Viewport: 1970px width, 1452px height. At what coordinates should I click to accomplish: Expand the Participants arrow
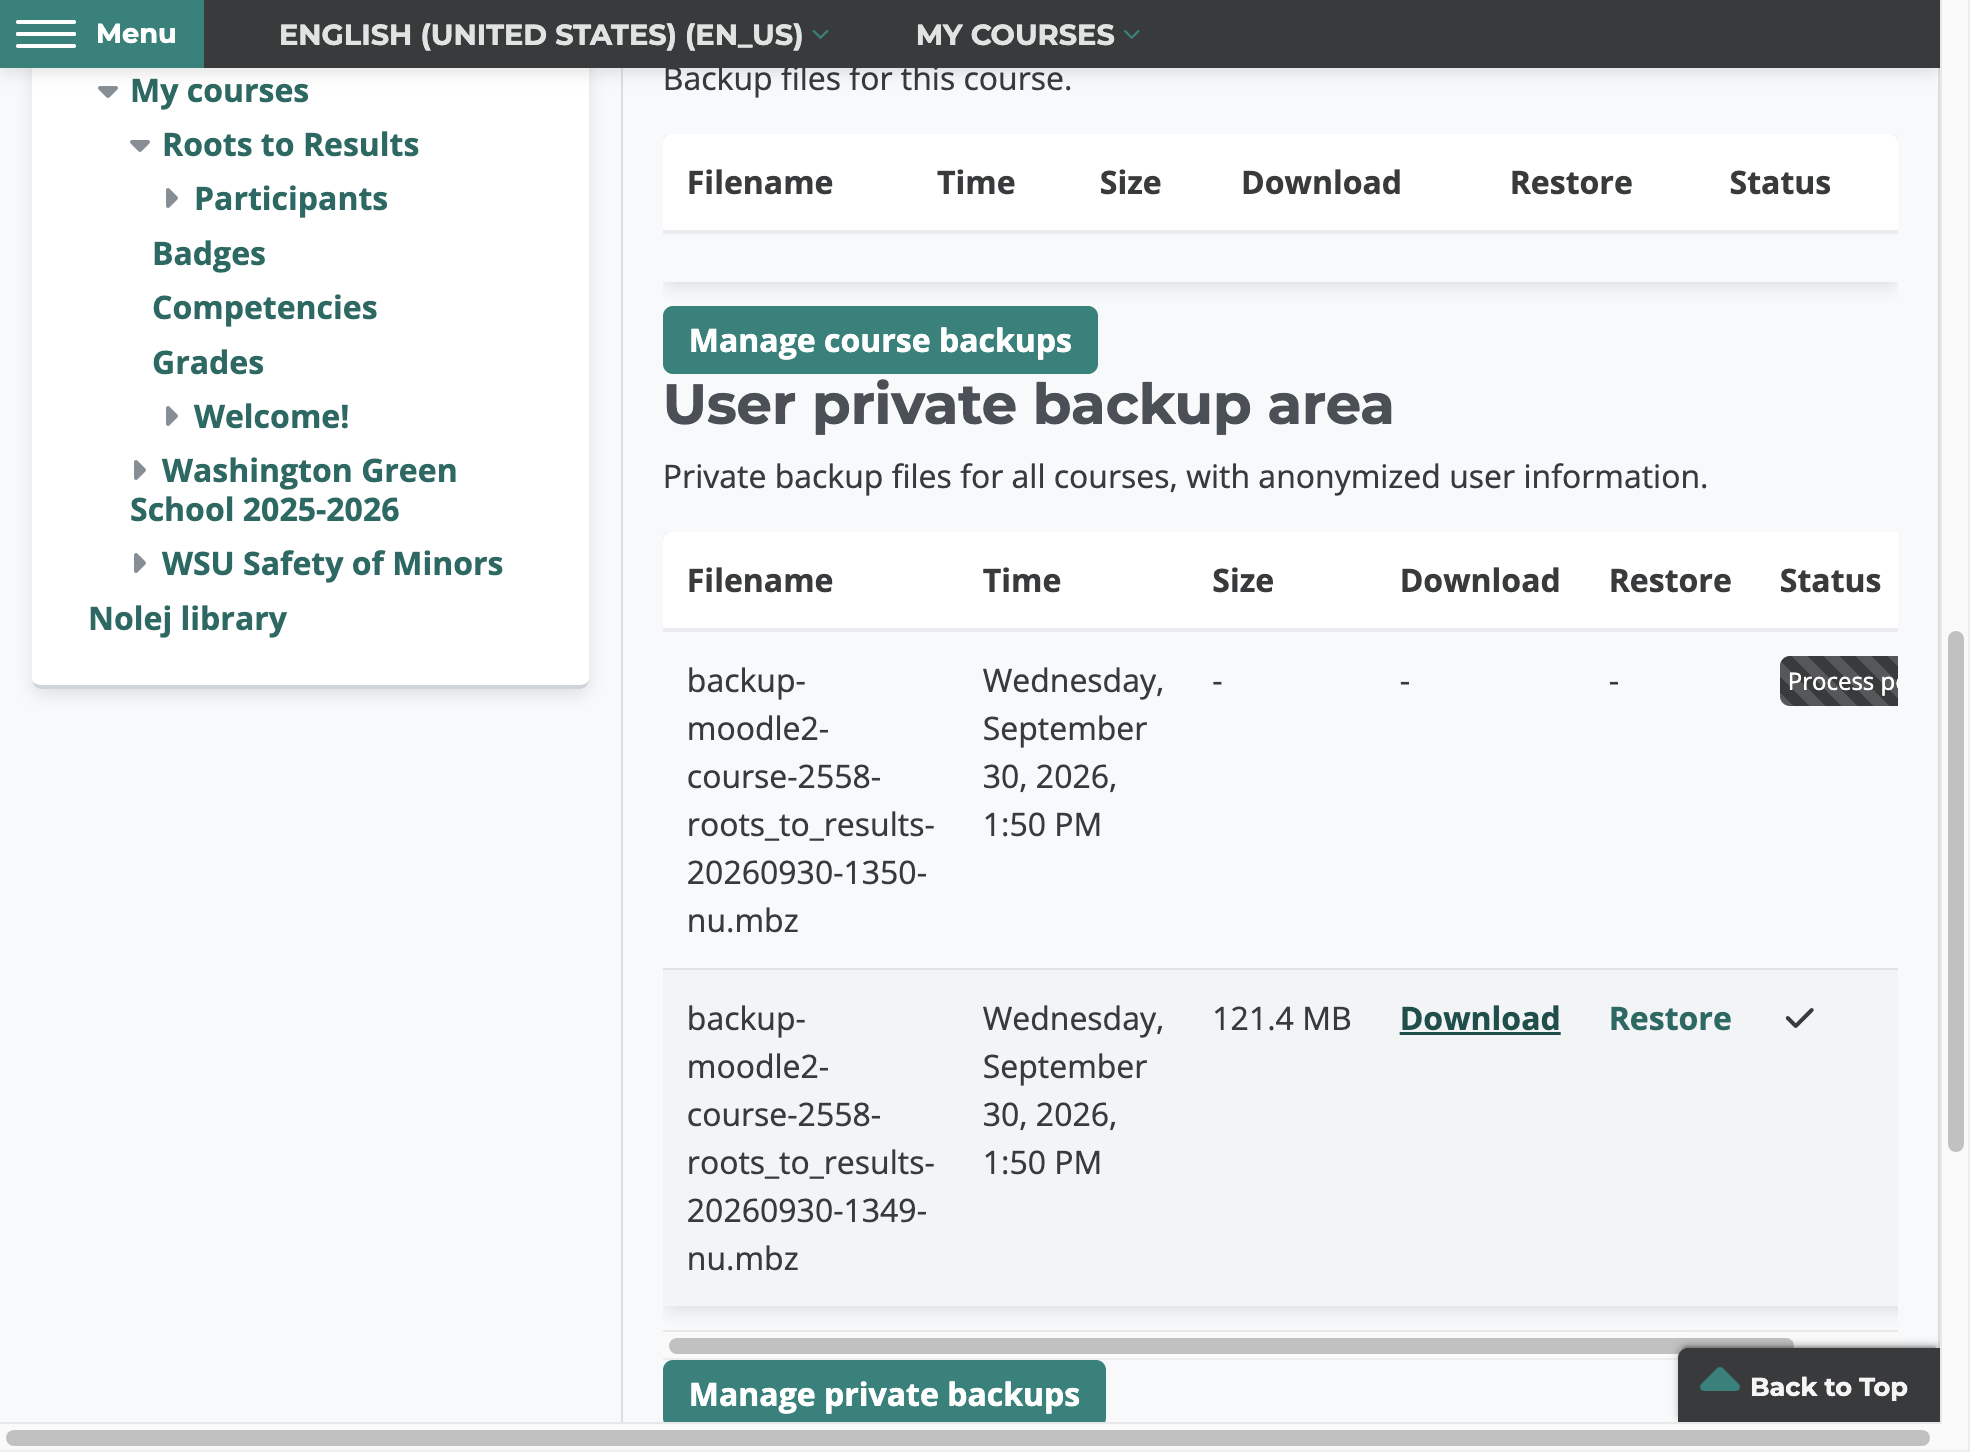(172, 198)
